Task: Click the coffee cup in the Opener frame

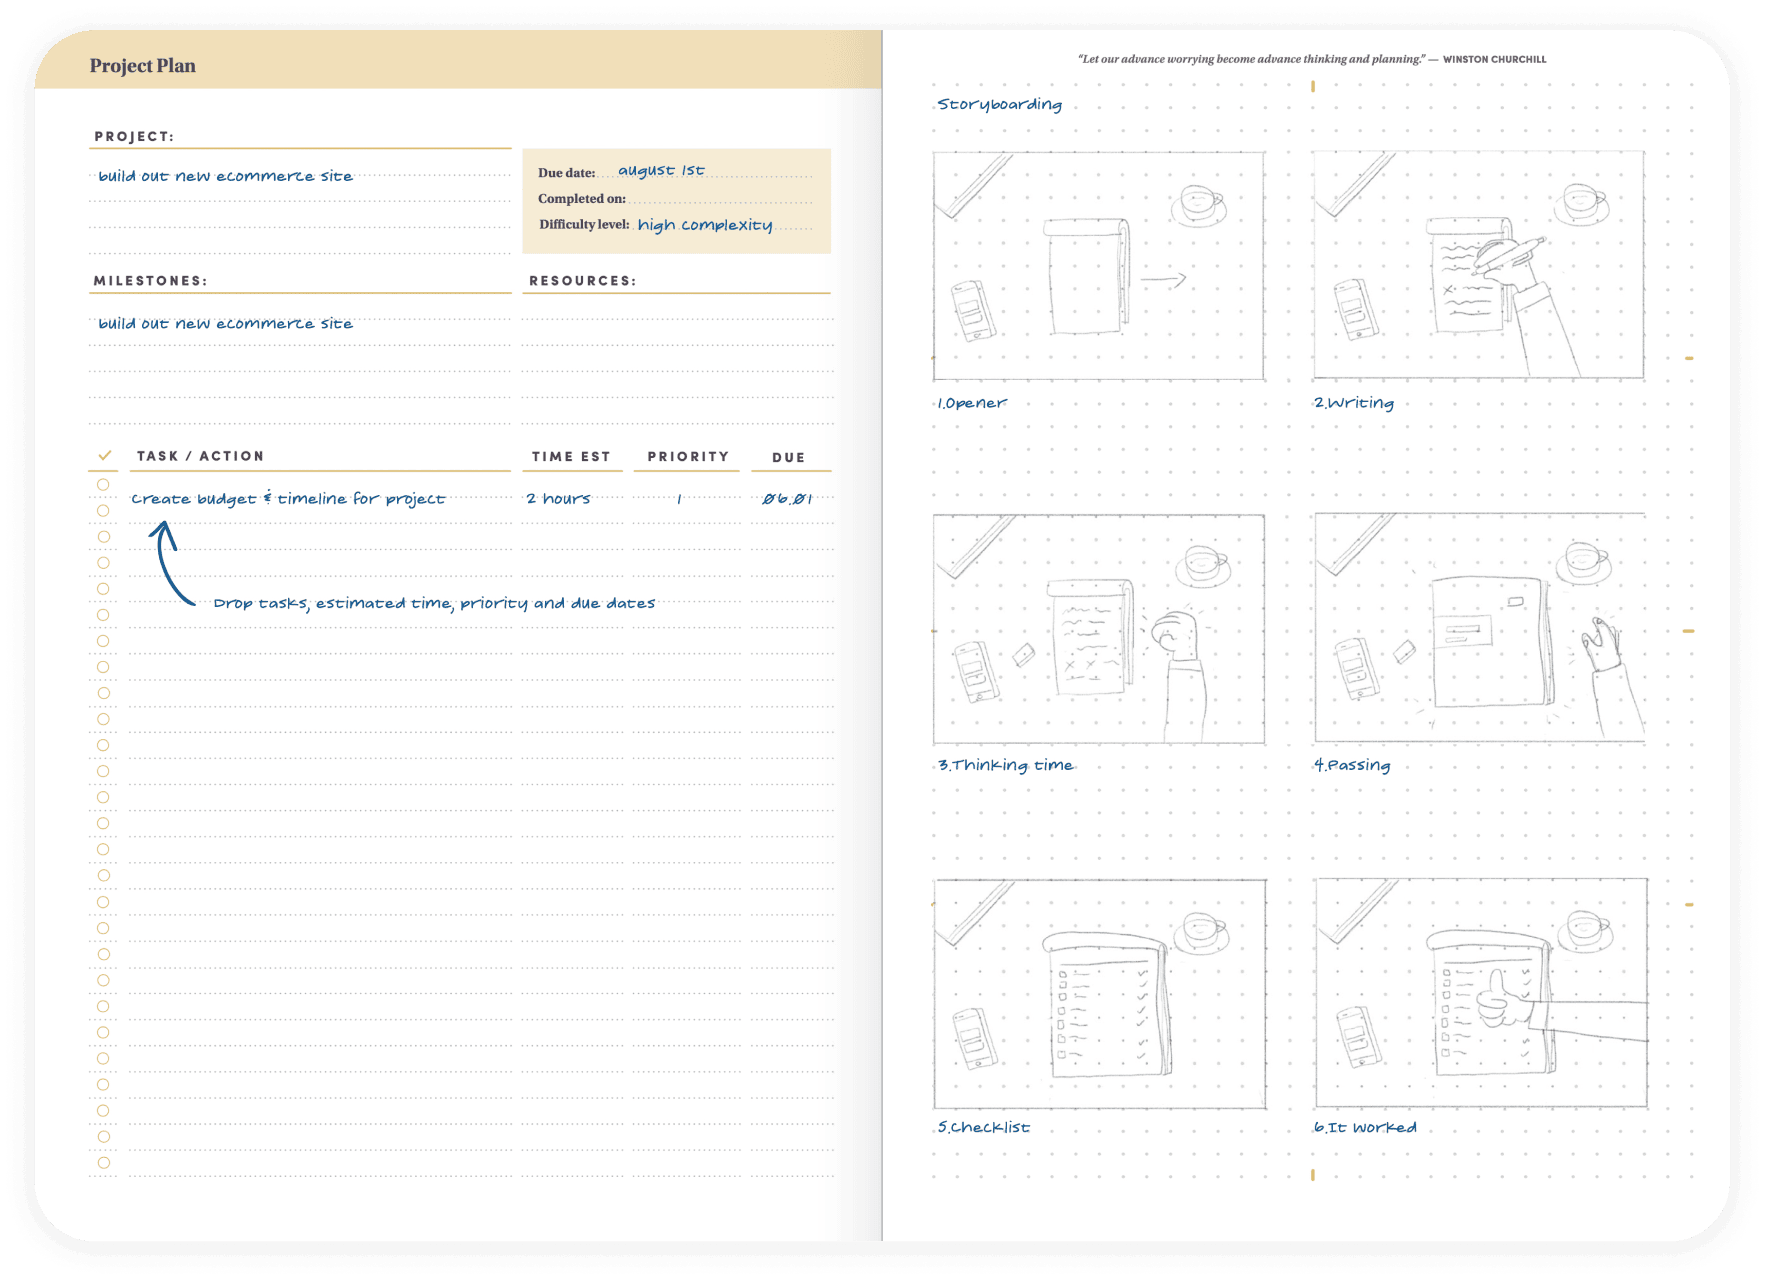Action: [1197, 204]
